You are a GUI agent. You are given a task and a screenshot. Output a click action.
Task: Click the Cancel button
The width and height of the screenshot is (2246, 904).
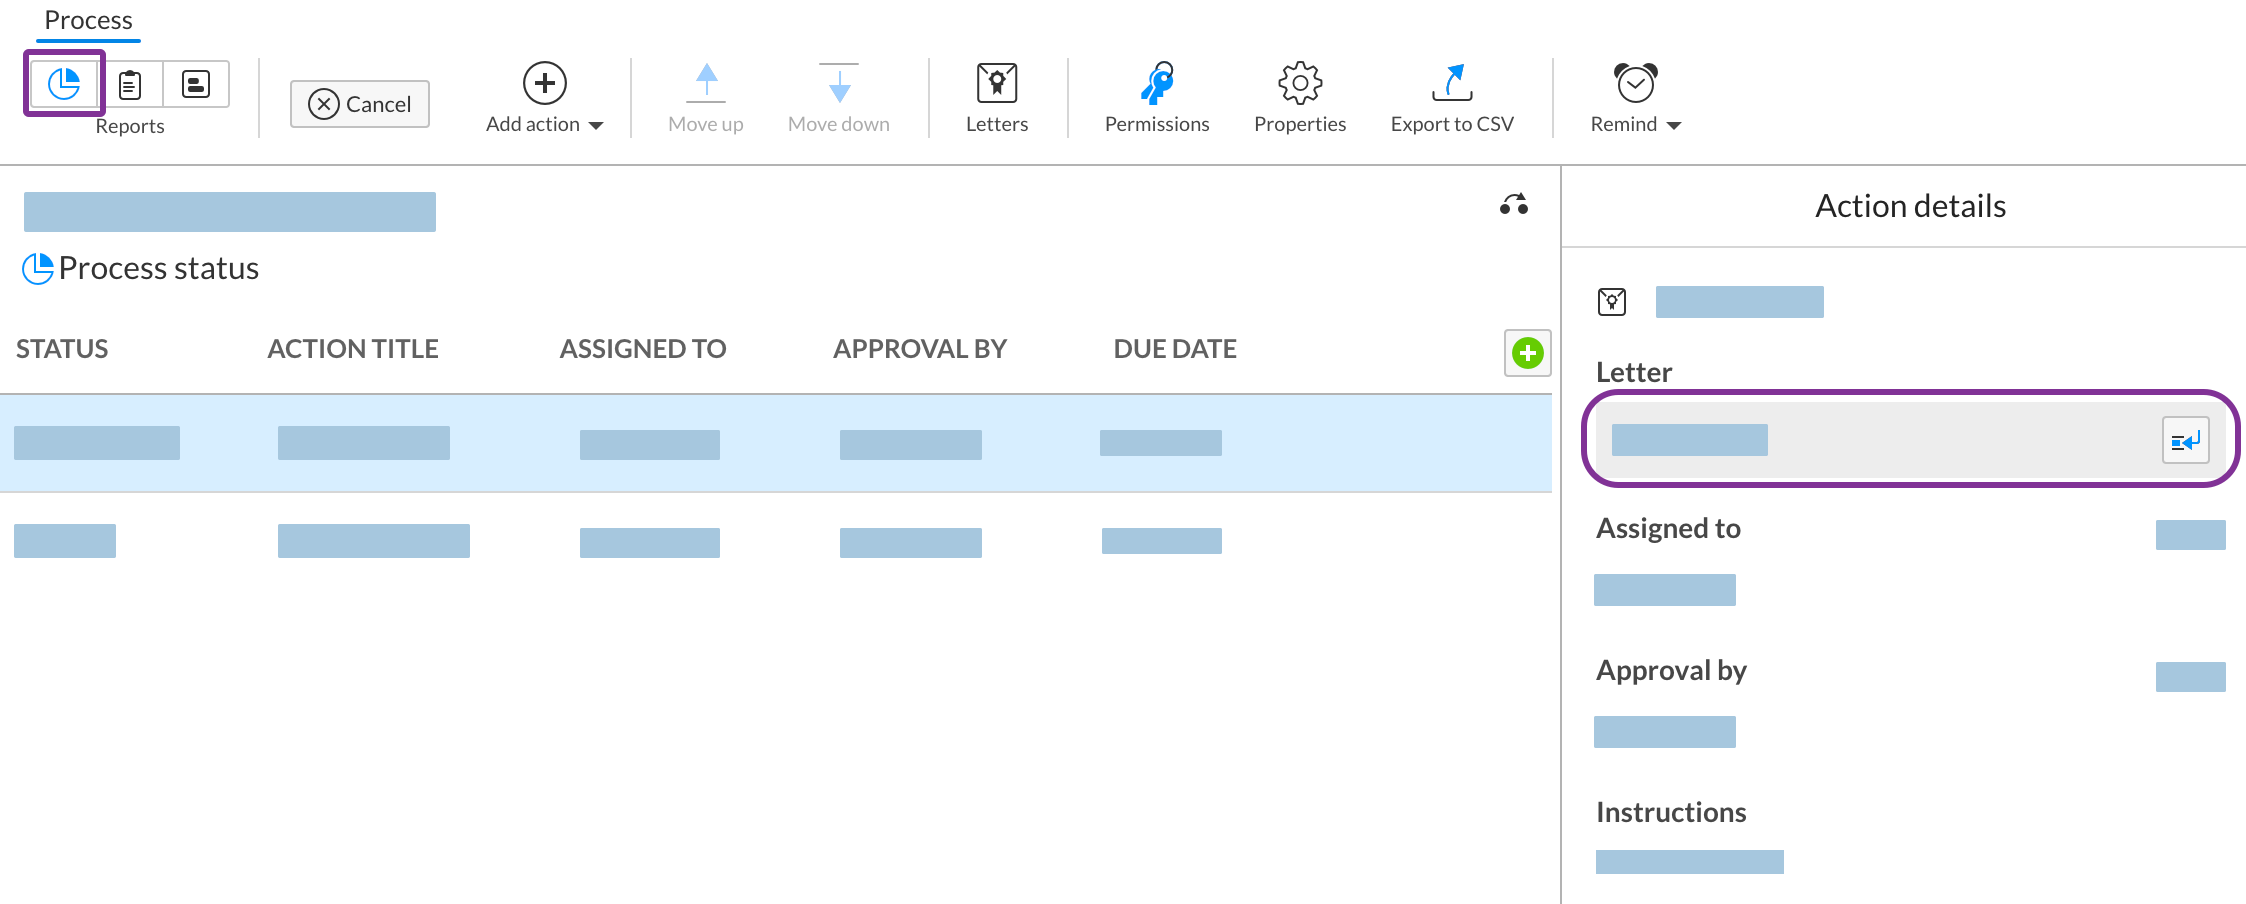(359, 103)
